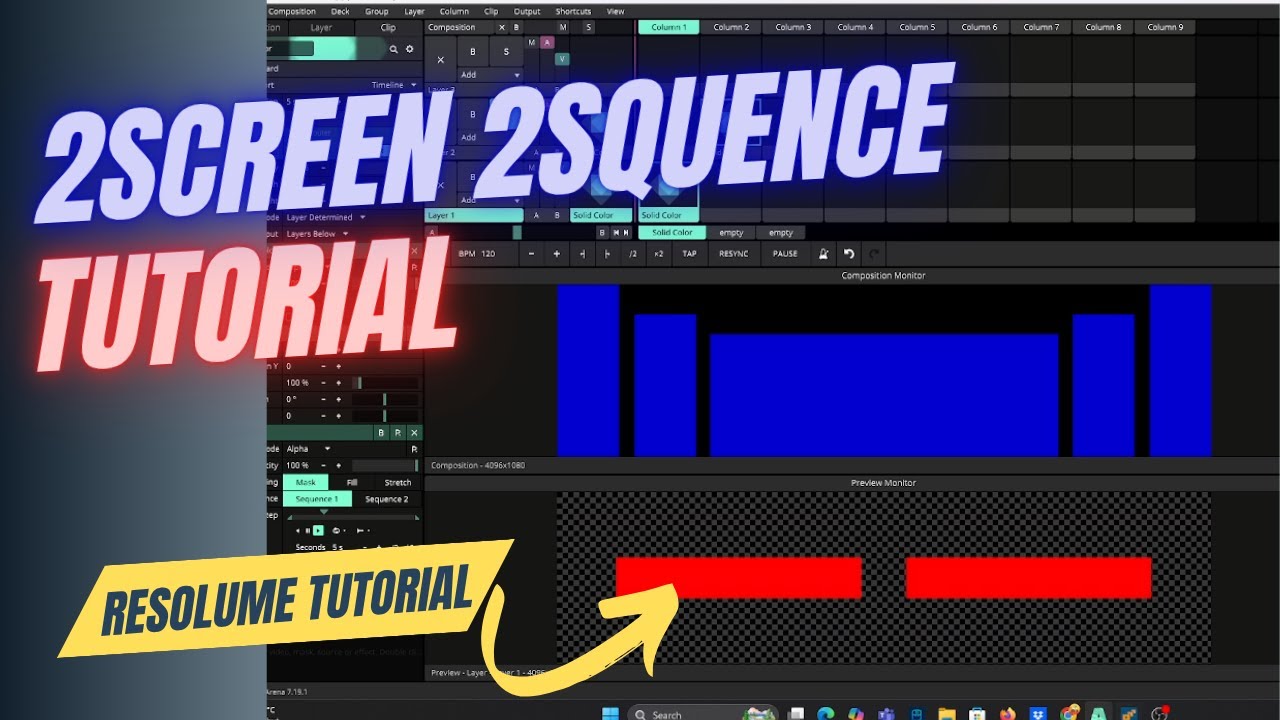Click the undo arrow icon
This screenshot has height=720, width=1280.
pyautogui.click(x=849, y=254)
